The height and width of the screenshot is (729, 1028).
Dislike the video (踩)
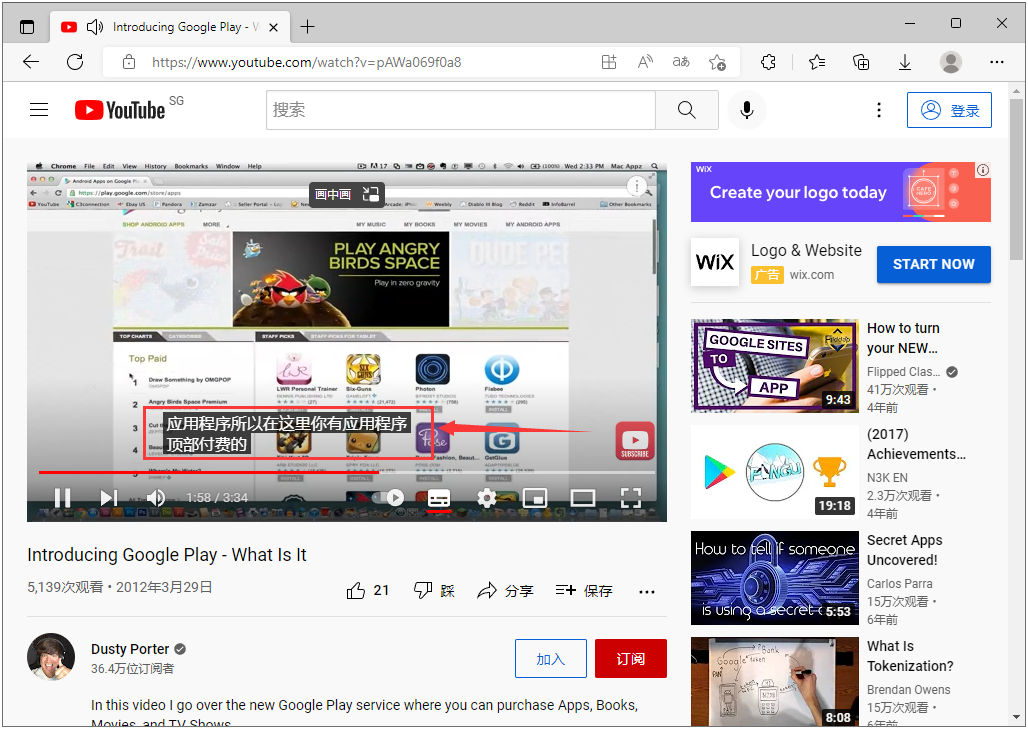point(434,591)
